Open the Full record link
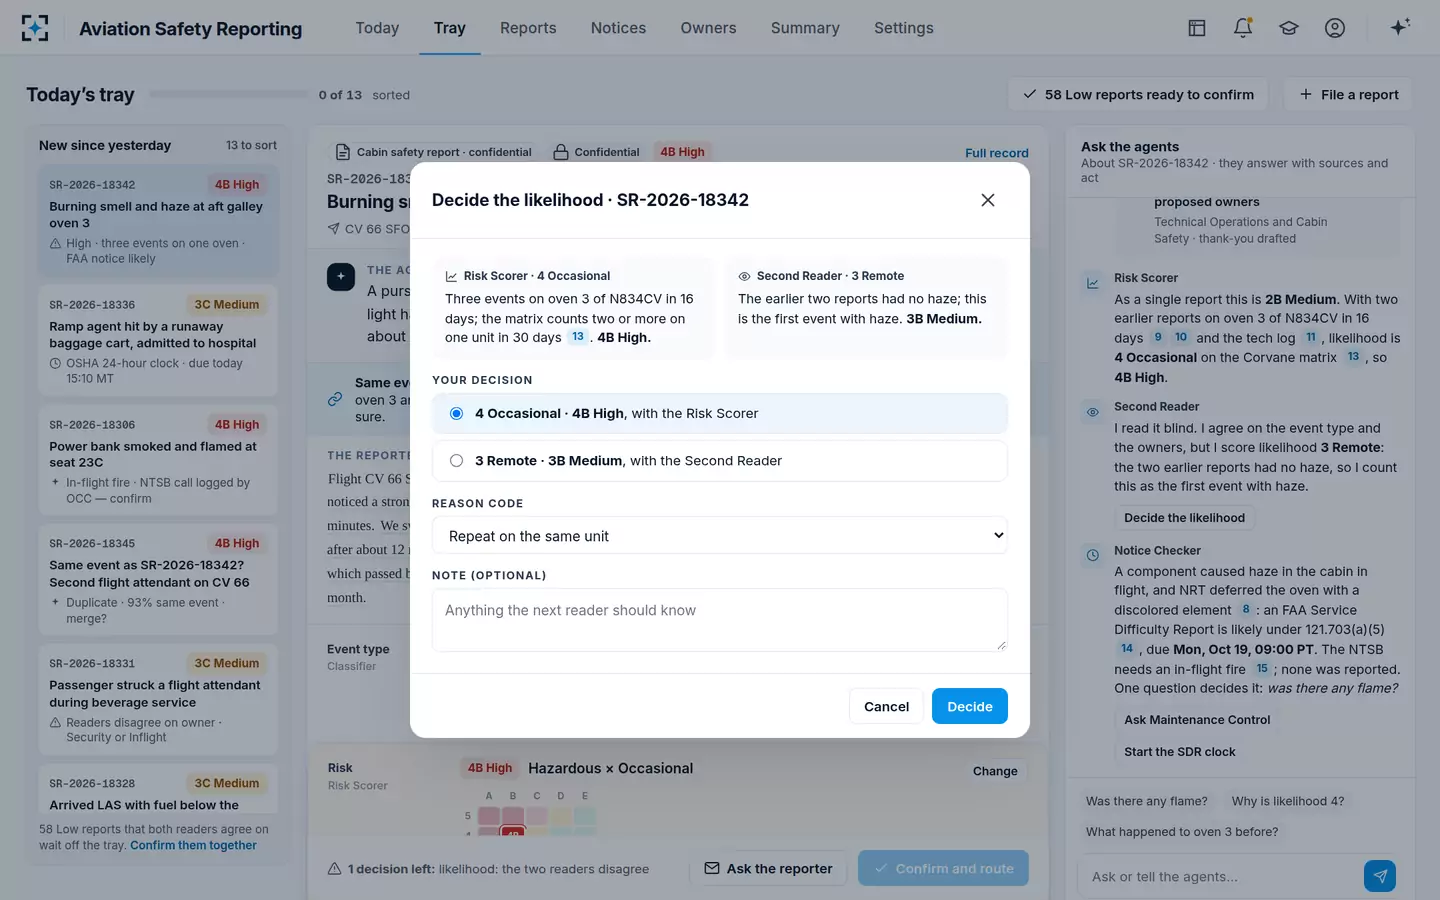 997,153
